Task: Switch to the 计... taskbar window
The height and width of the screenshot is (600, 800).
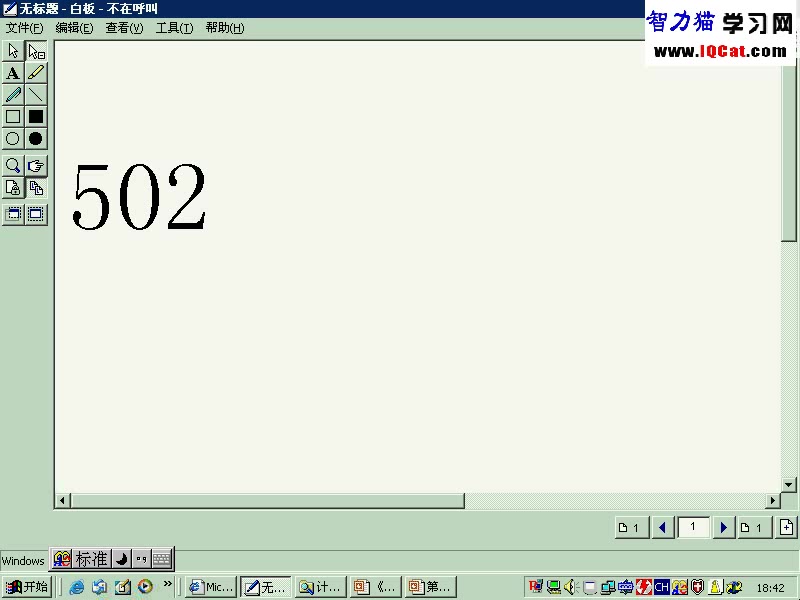Action: (x=320, y=587)
